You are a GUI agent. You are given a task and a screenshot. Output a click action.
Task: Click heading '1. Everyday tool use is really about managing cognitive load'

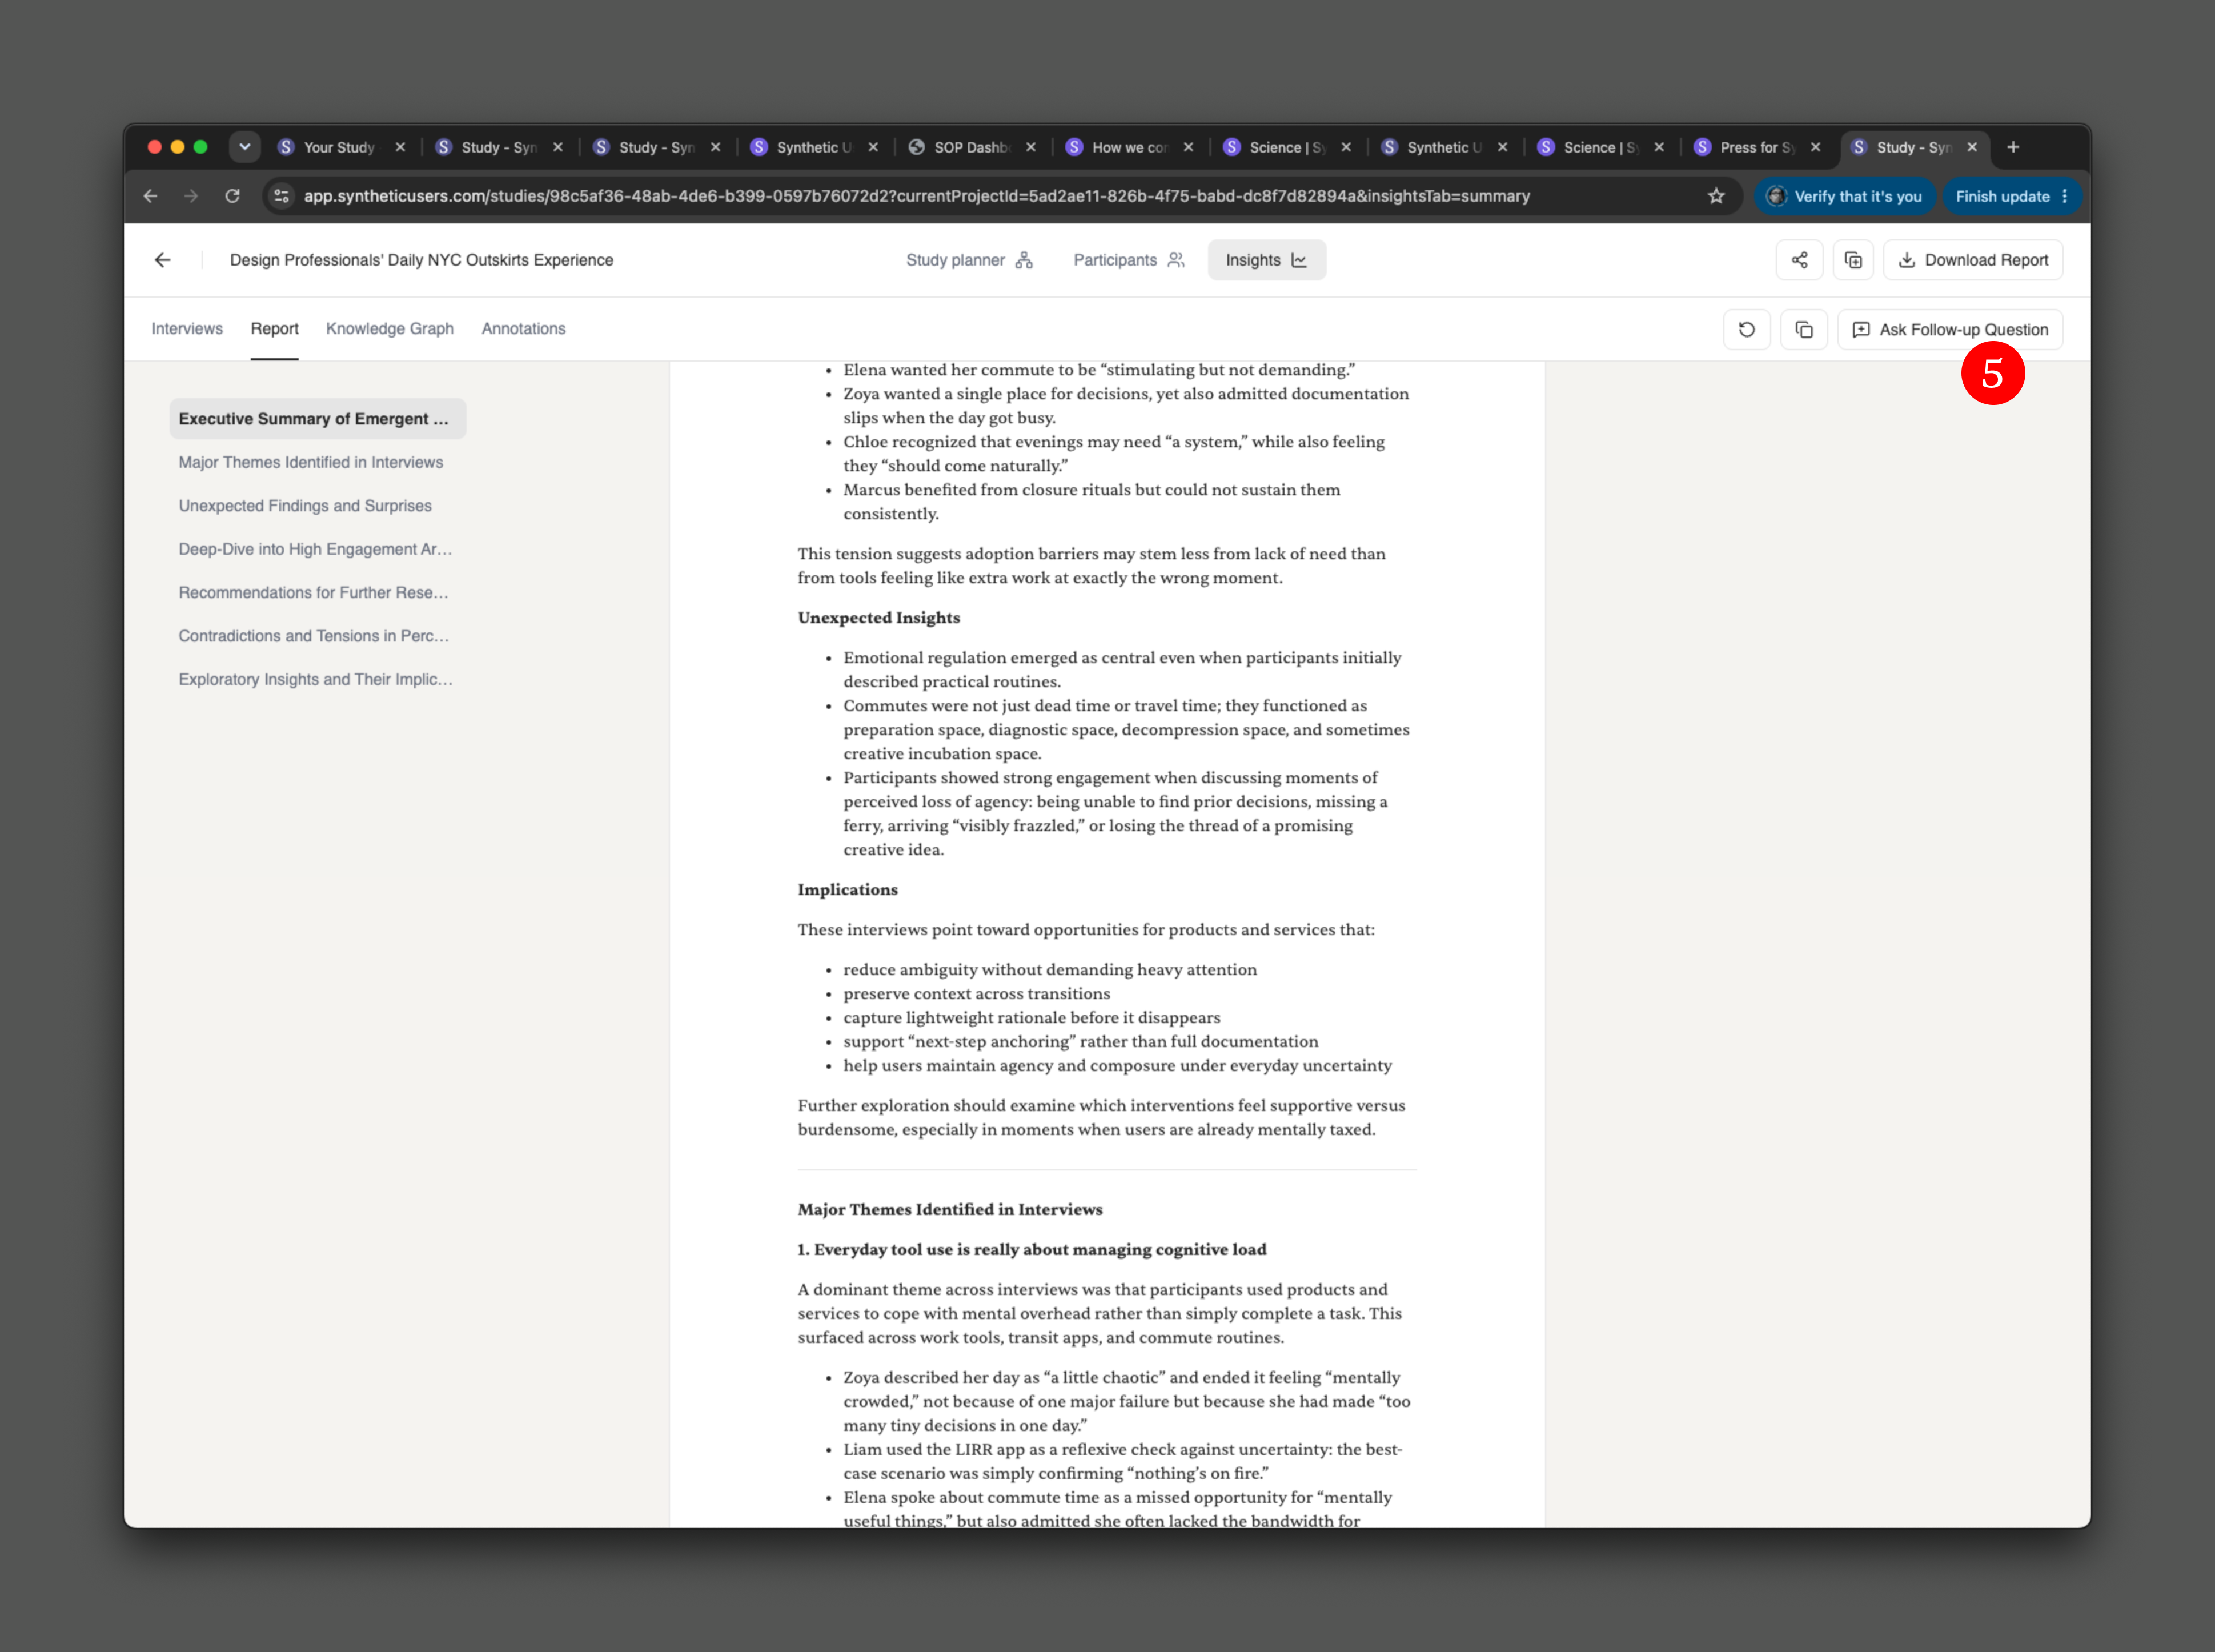tap(1032, 1250)
